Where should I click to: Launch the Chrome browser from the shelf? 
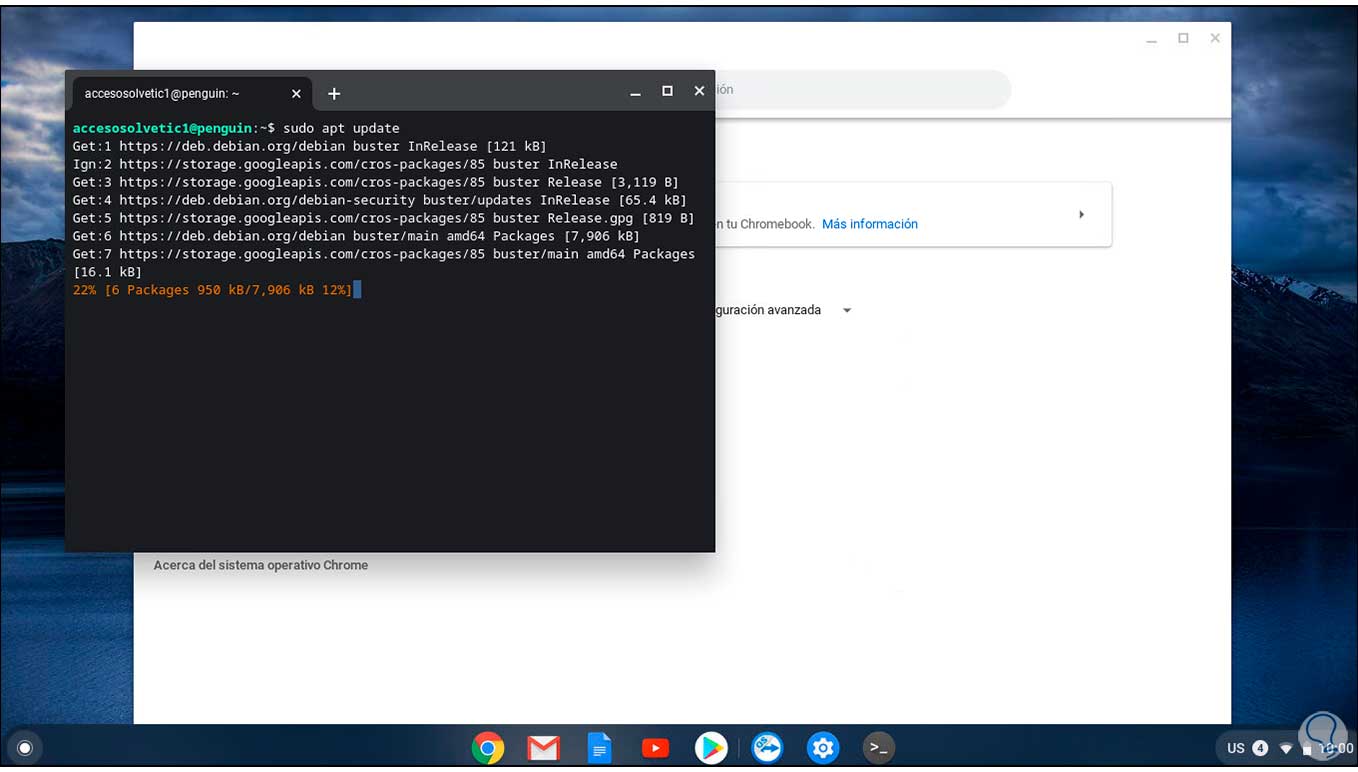(x=487, y=747)
